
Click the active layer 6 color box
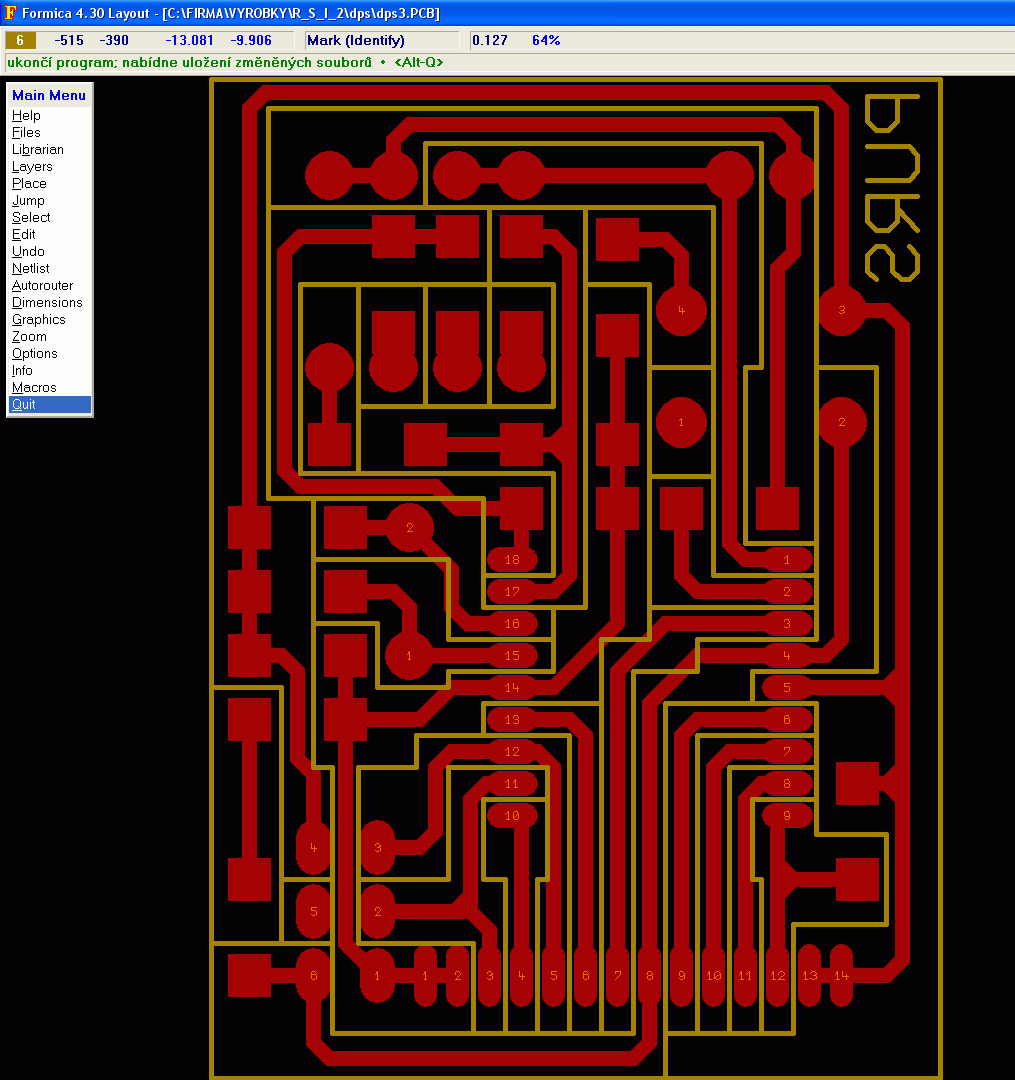click(20, 41)
